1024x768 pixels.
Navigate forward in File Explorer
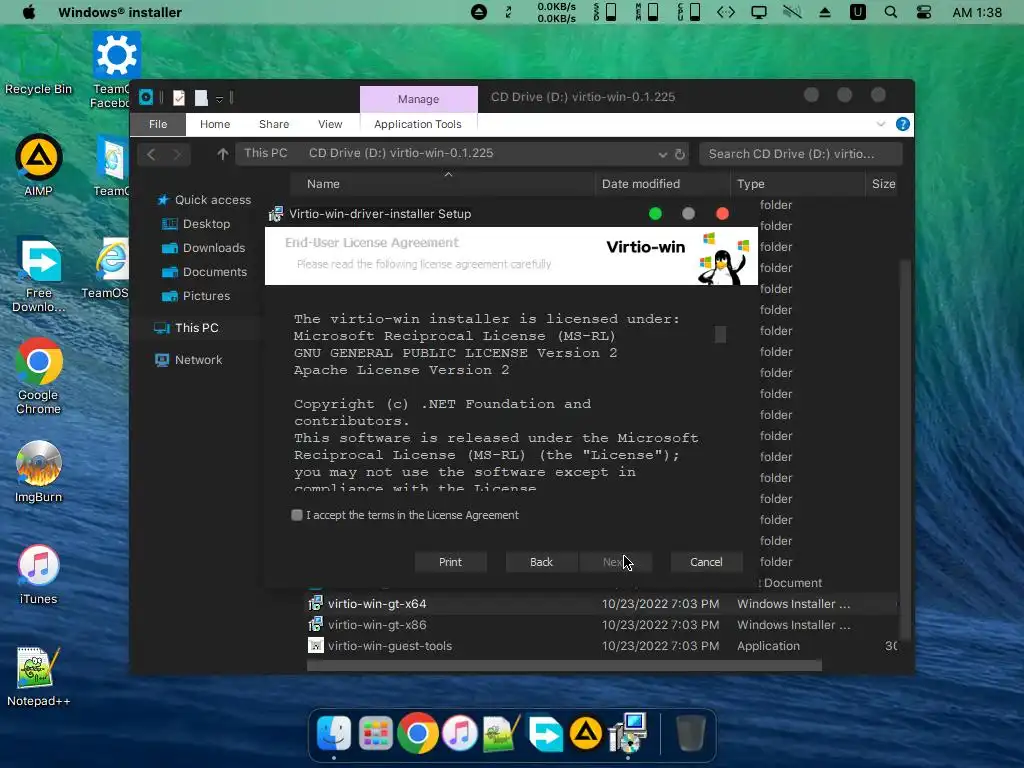177,154
